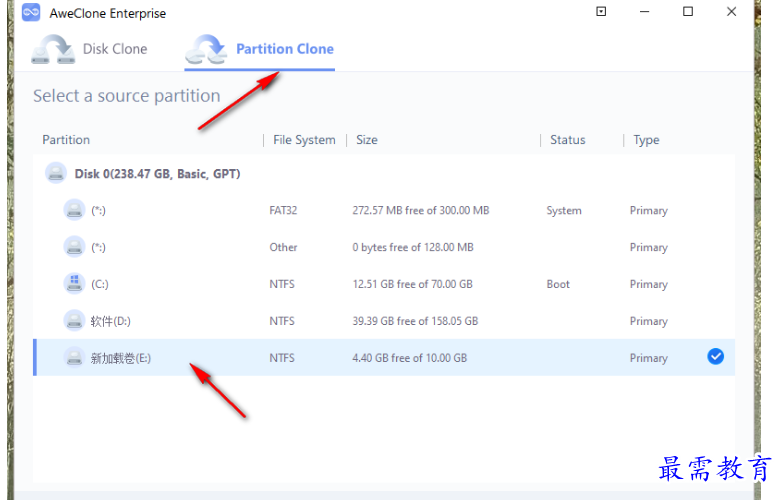Open the title bar dropdown menu button
Image resolution: width=780 pixels, height=500 pixels.
pyautogui.click(x=601, y=11)
